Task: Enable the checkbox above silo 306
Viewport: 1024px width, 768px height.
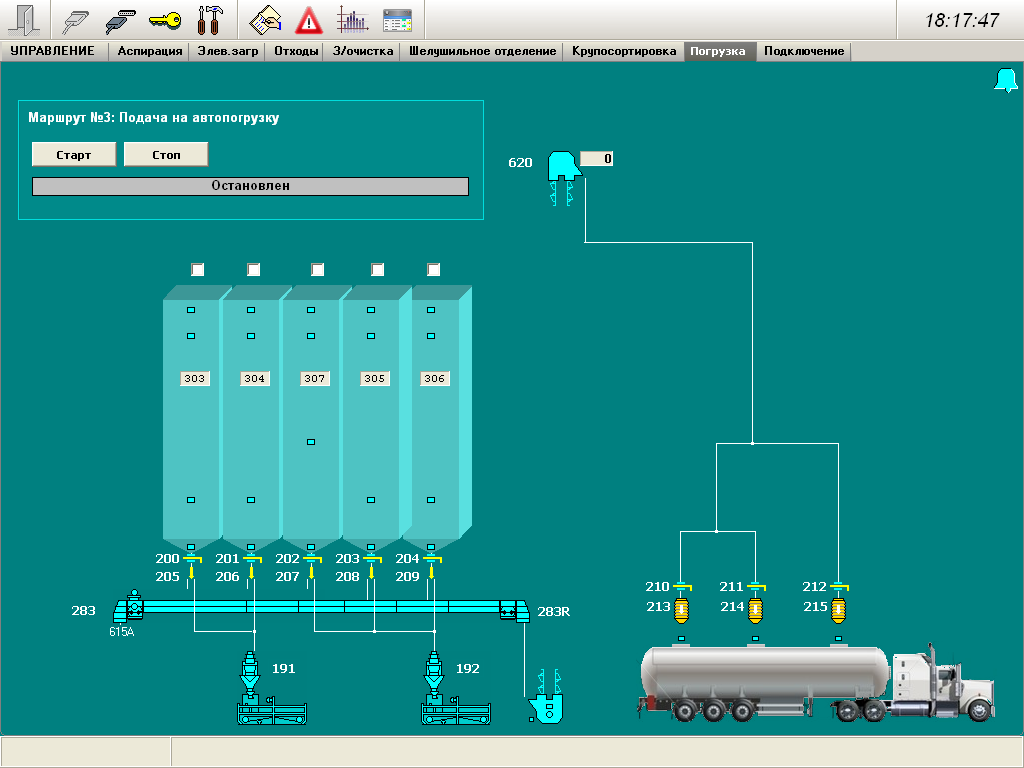Action: point(433,270)
